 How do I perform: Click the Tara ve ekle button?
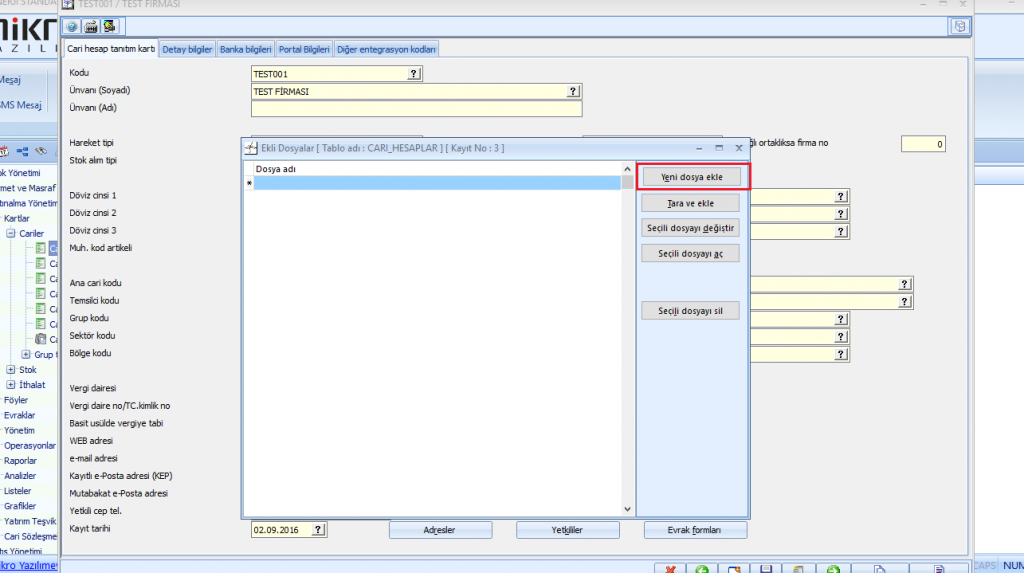click(691, 203)
